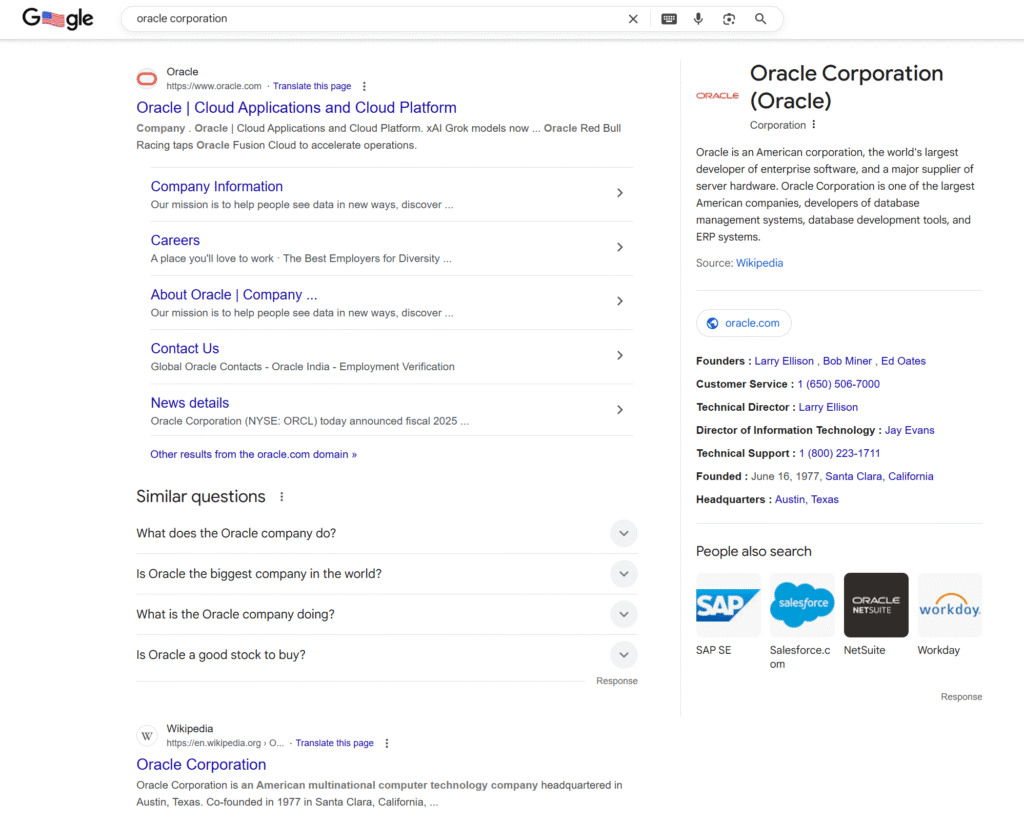Image resolution: width=1024 pixels, height=821 pixels.
Task: Open the Careers link
Action: pos(175,240)
